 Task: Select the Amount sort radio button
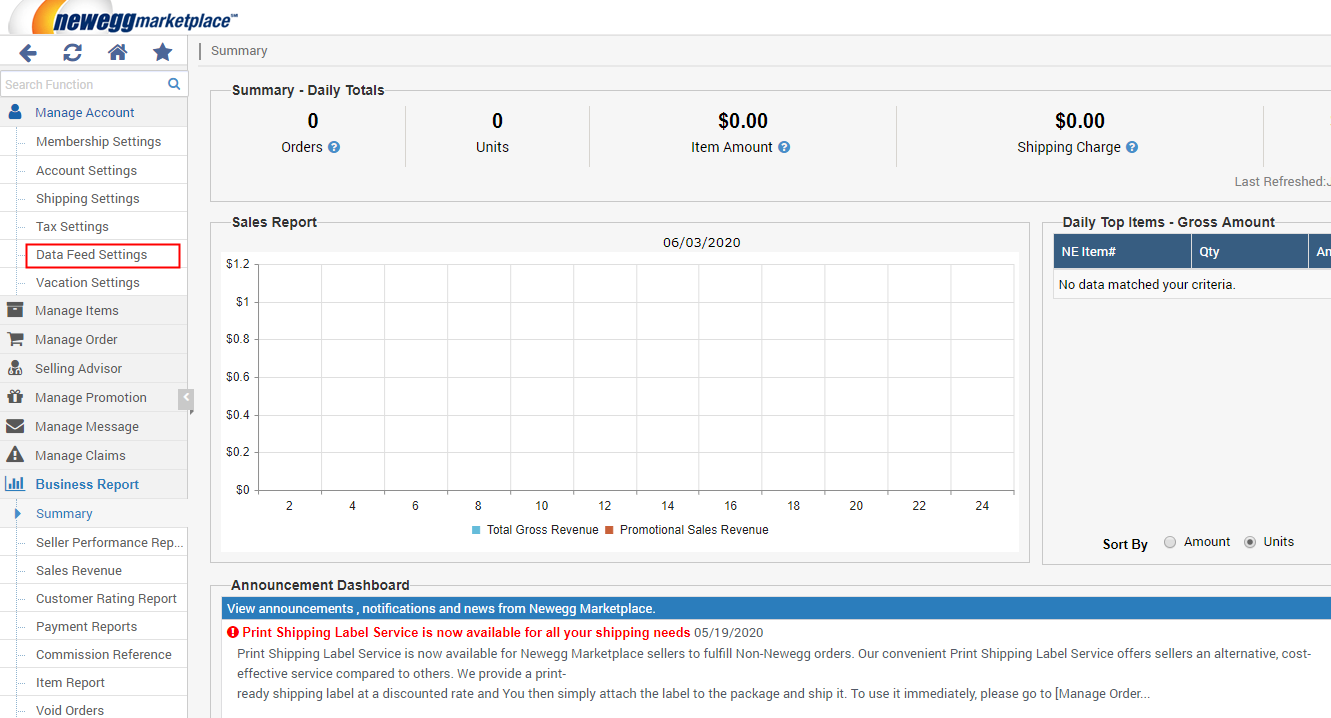coord(1170,542)
